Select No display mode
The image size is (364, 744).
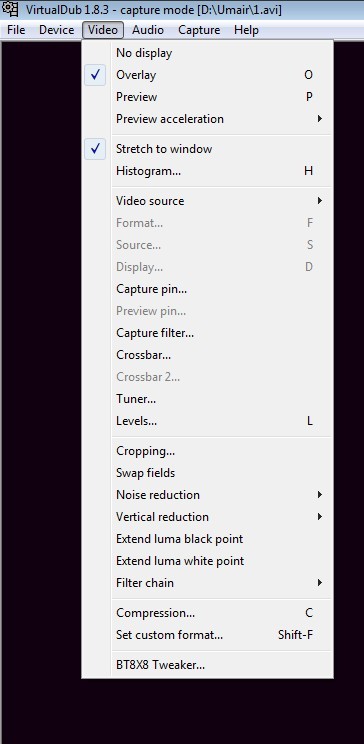(x=207, y=53)
